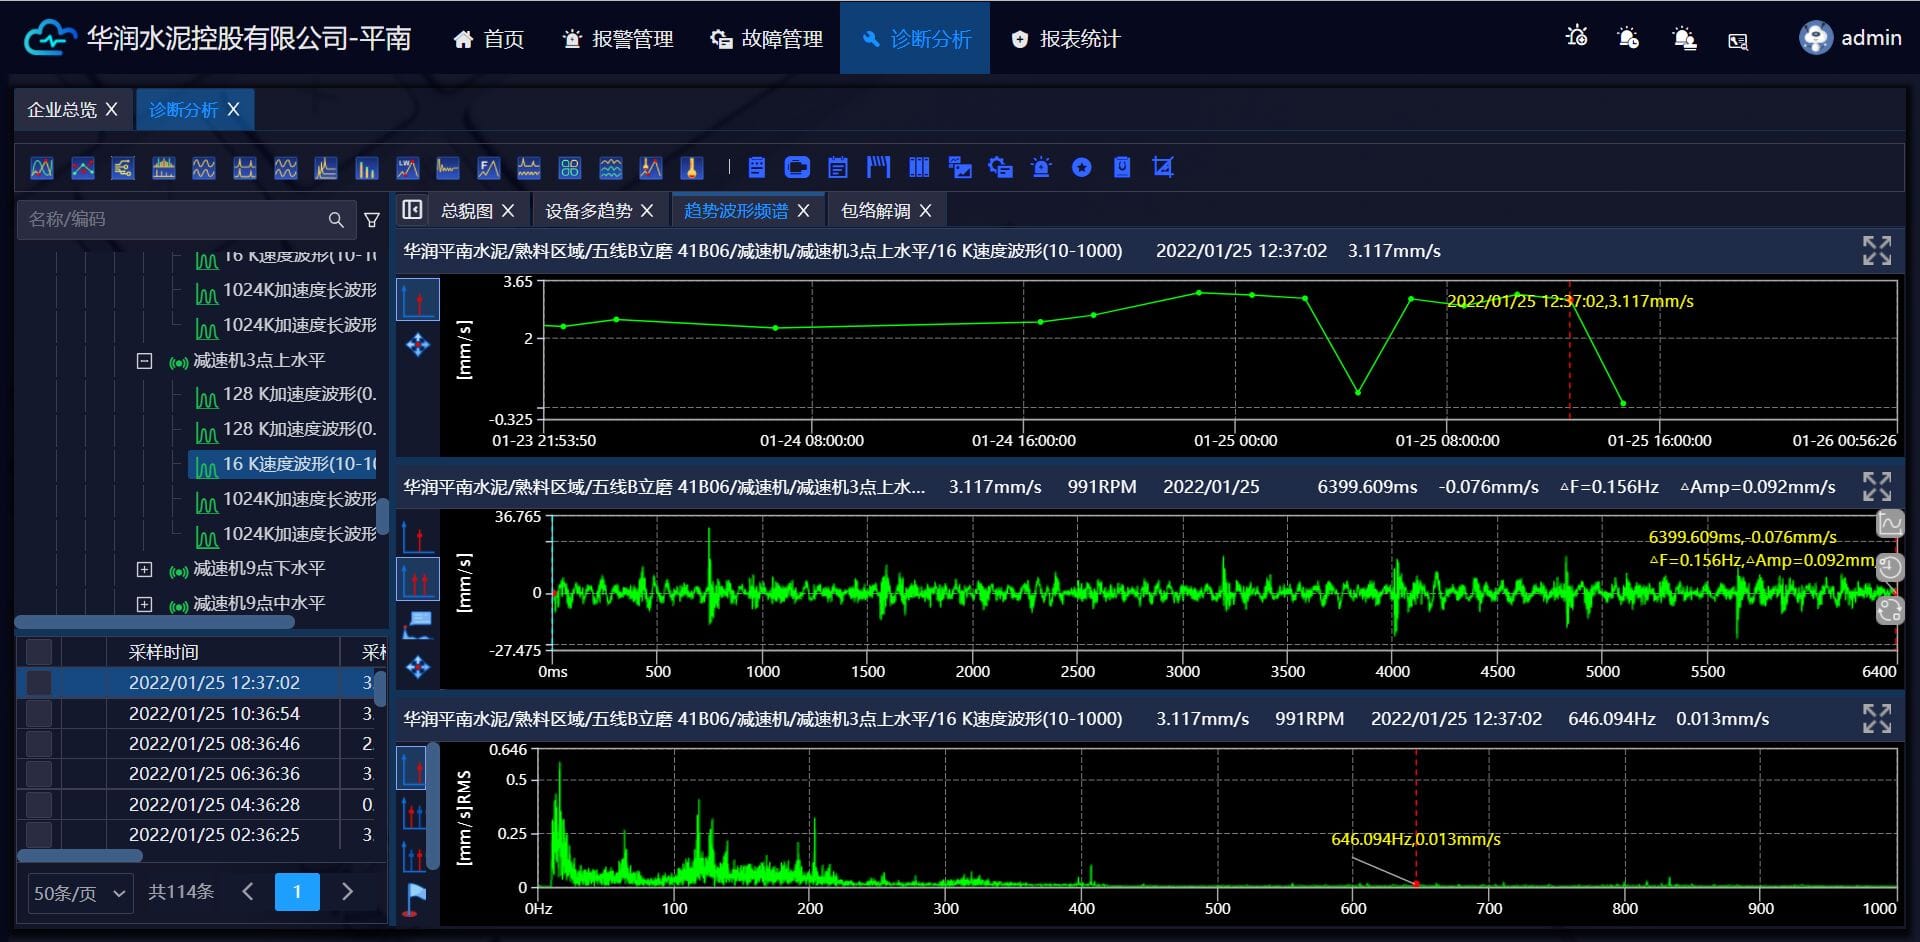Click the thermometer icon in the chart toolbar
This screenshot has height=942, width=1920.
[691, 168]
